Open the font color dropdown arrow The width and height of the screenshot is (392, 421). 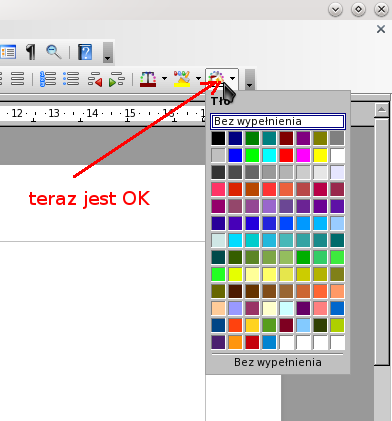pos(164,79)
